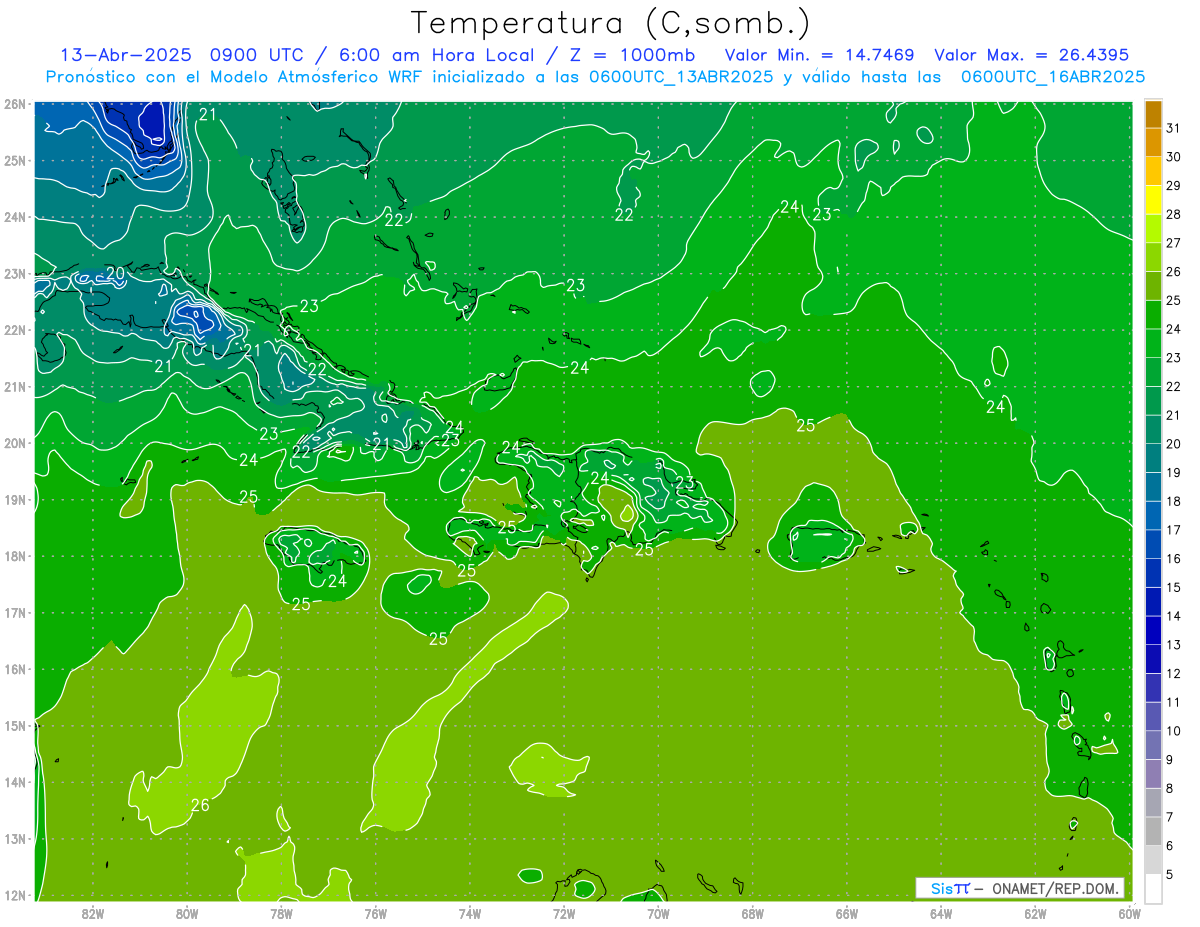The height and width of the screenshot is (927, 1200).
Task: Pick the purple legend swatch between 9 and 10
Action: (x=1153, y=745)
